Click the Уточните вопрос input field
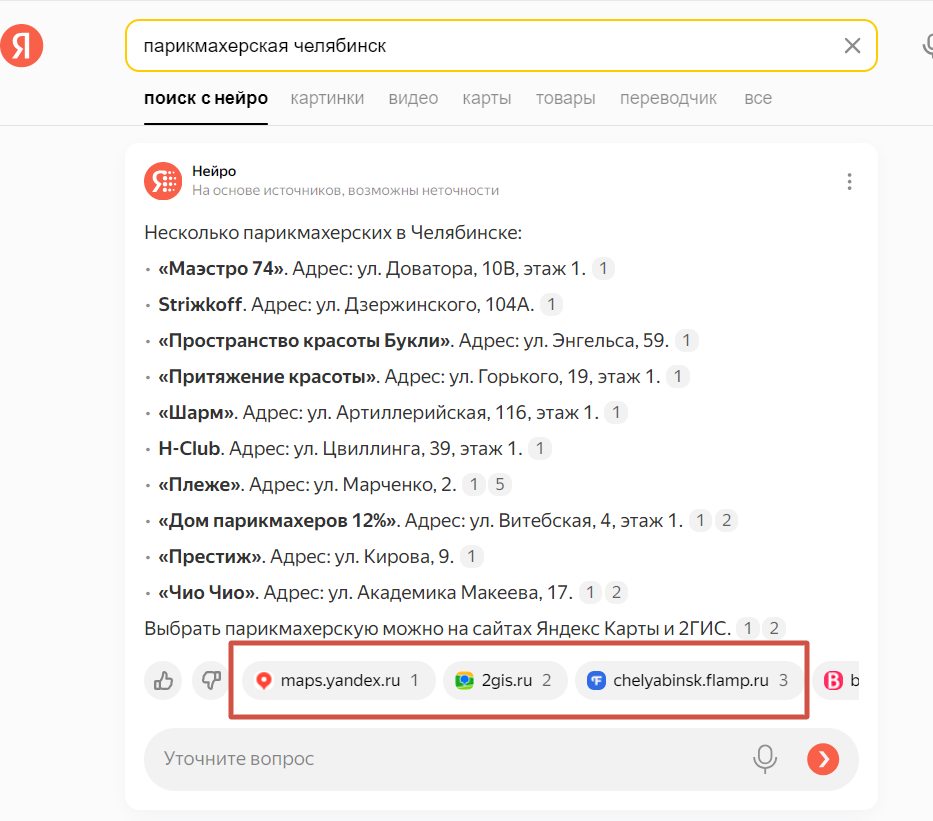The height and width of the screenshot is (821, 933). click(x=400, y=759)
